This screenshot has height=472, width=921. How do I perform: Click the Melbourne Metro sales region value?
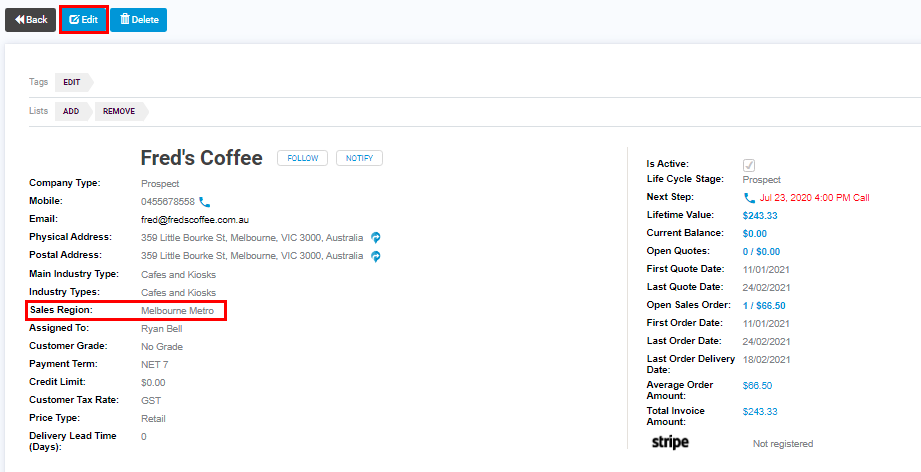[177, 311]
